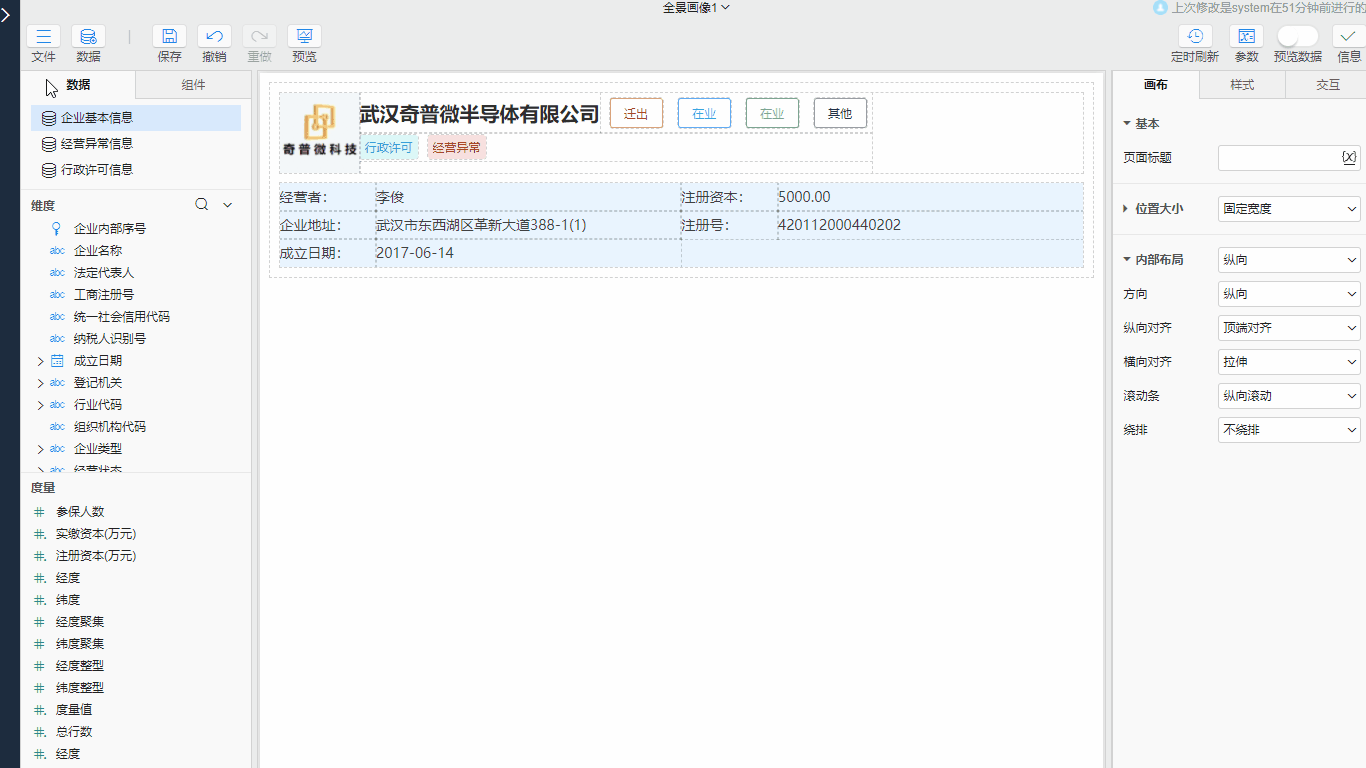1366x768 pixels.
Task: Open the 固定宽度 dropdown
Action: point(1289,209)
